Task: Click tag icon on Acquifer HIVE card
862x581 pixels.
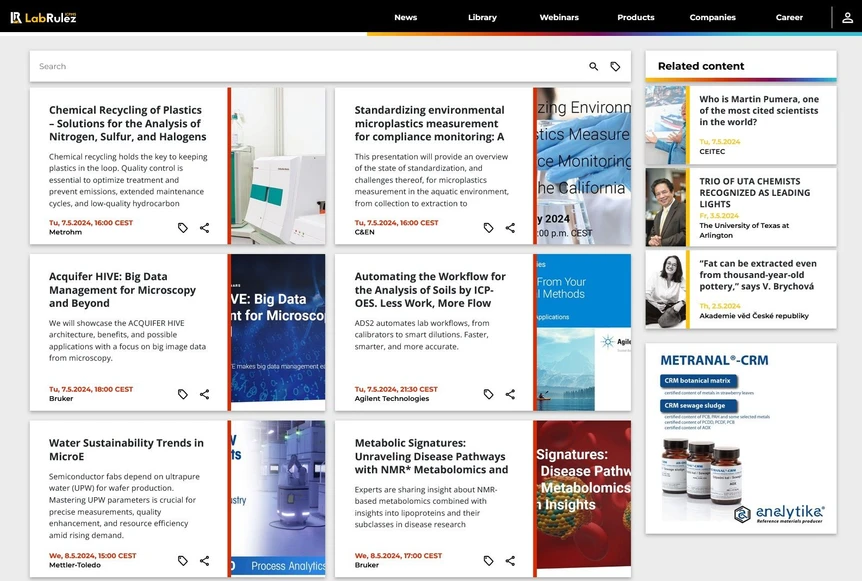Action: pyautogui.click(x=183, y=394)
